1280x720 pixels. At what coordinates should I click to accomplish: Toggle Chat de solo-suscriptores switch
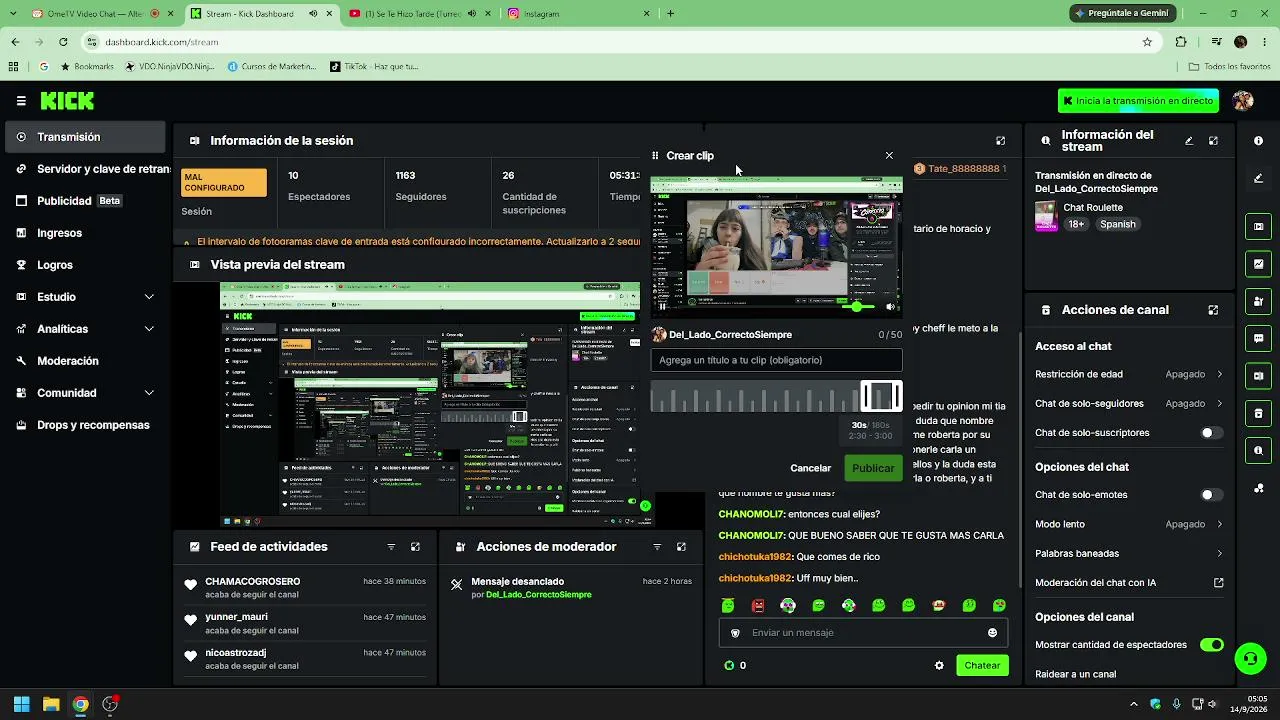point(1211,433)
